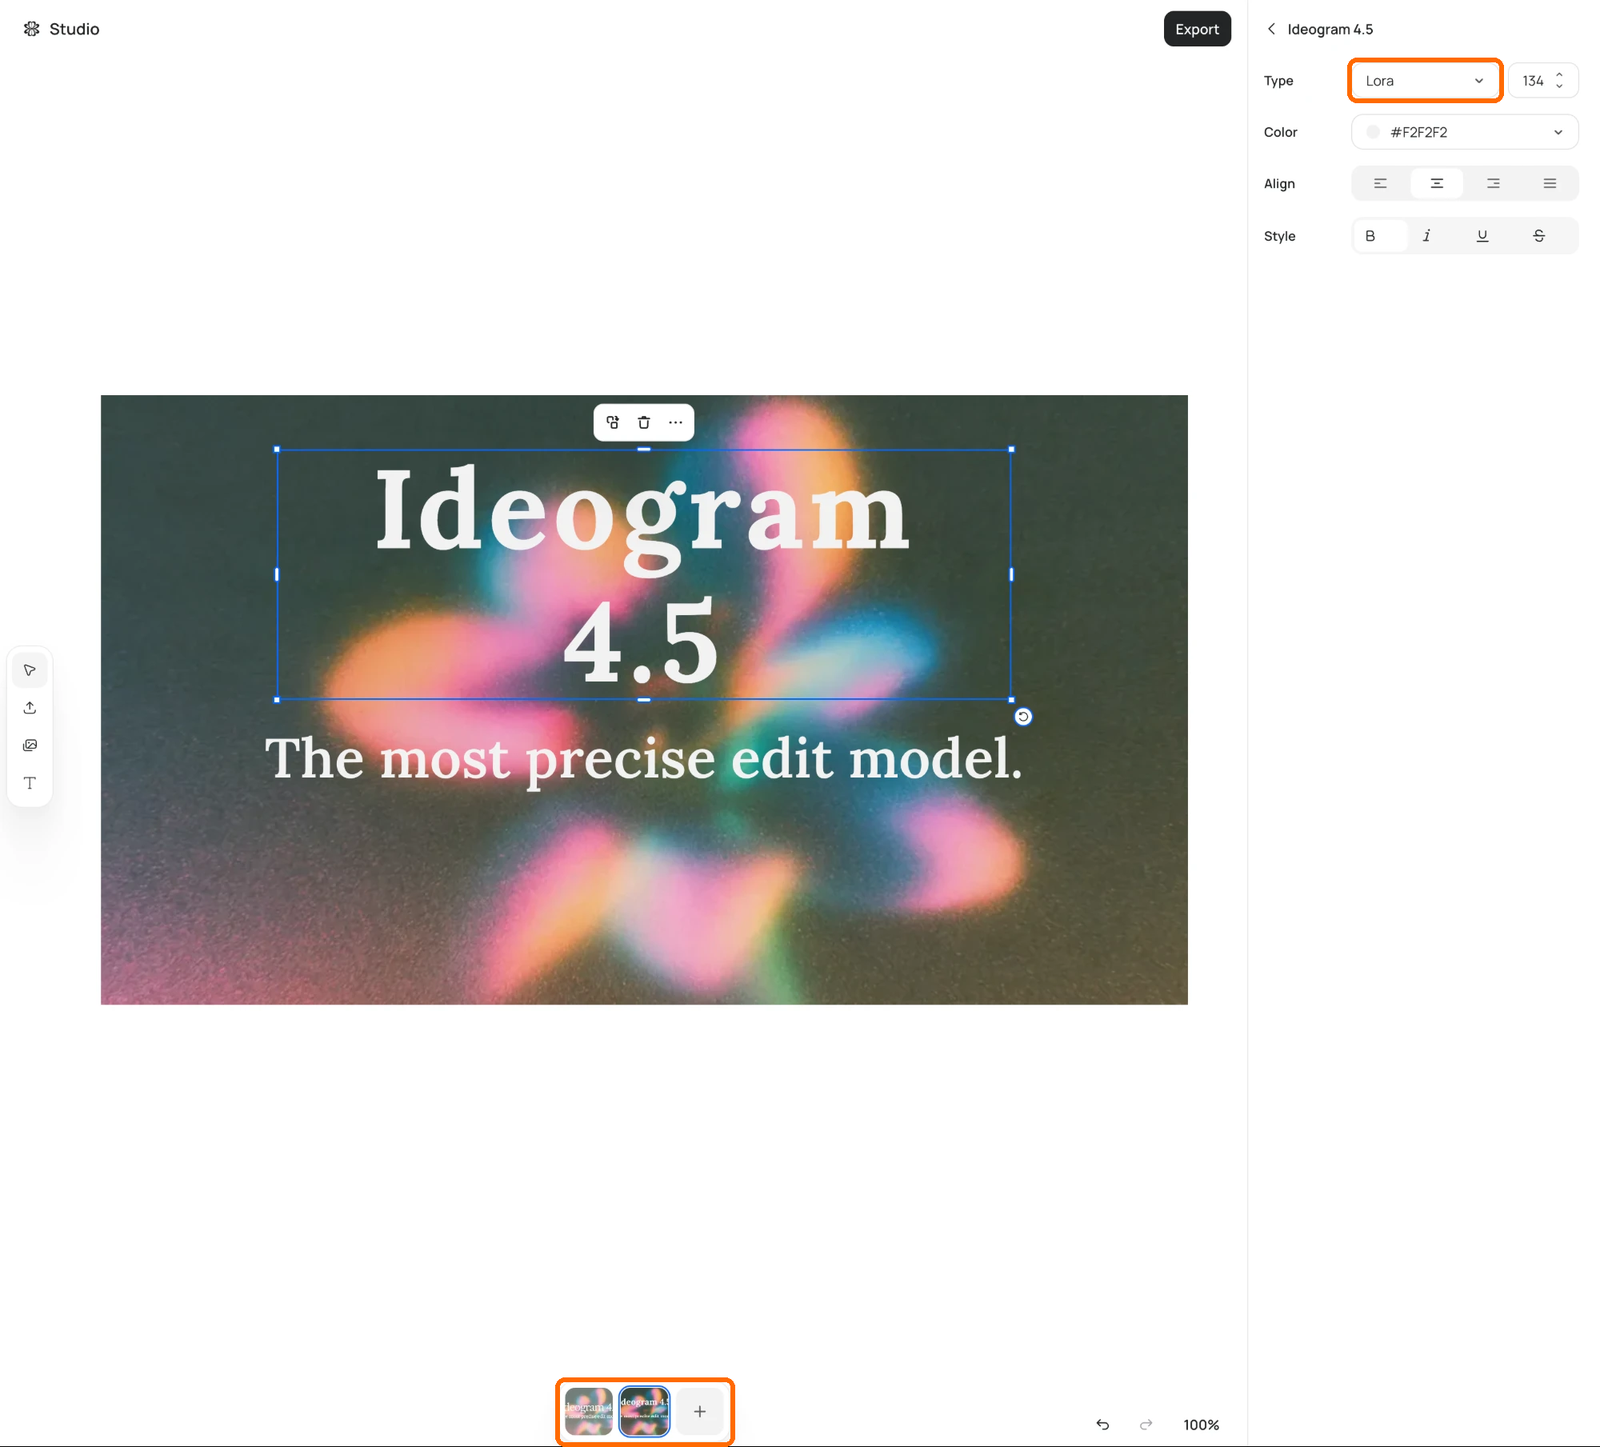Toggle underline style

click(1483, 236)
